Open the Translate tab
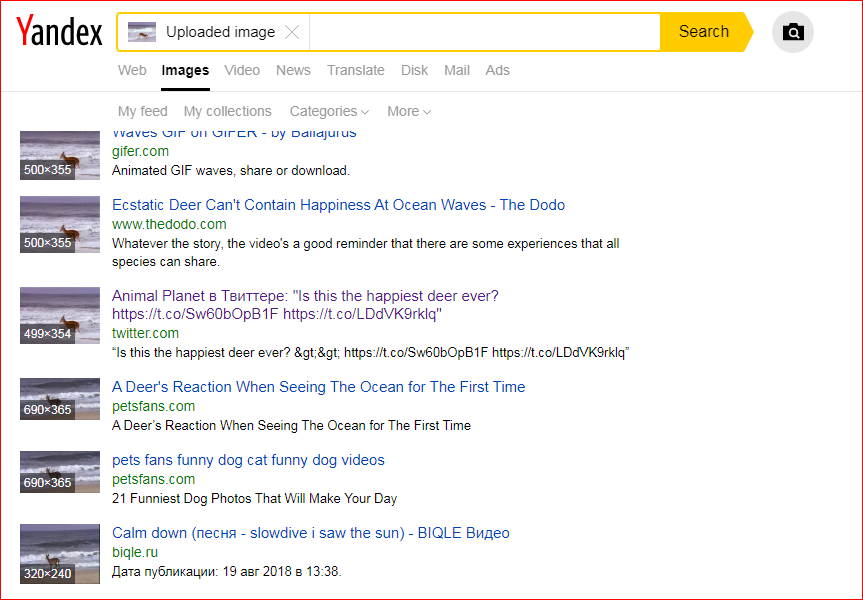This screenshot has height=600, width=863. pos(356,70)
